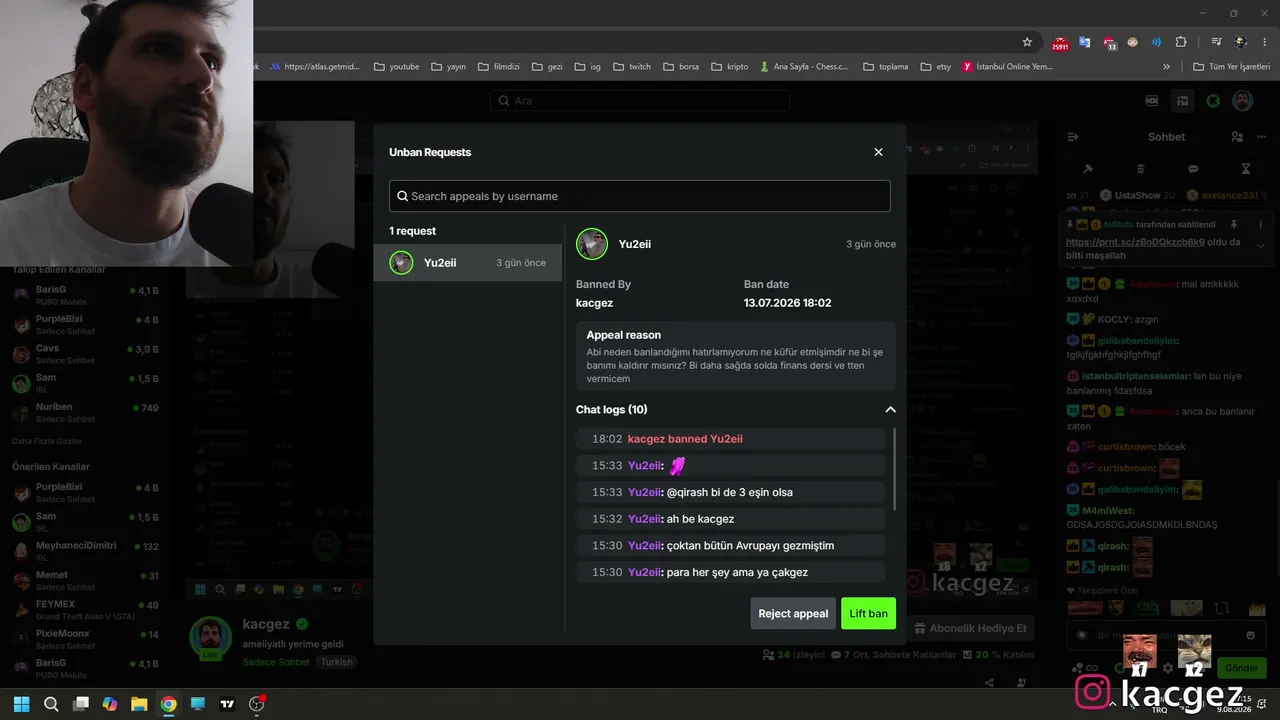Image resolution: width=1280 pixels, height=720 pixels.
Task: Lift the ban on Yu2eii
Action: click(x=868, y=614)
